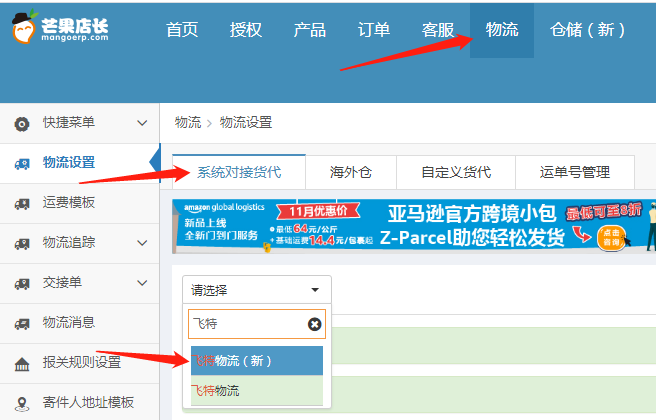Image resolution: width=656 pixels, height=420 pixels.
Task: Click the 寄件人地址模板 location pin icon
Action: point(22,404)
